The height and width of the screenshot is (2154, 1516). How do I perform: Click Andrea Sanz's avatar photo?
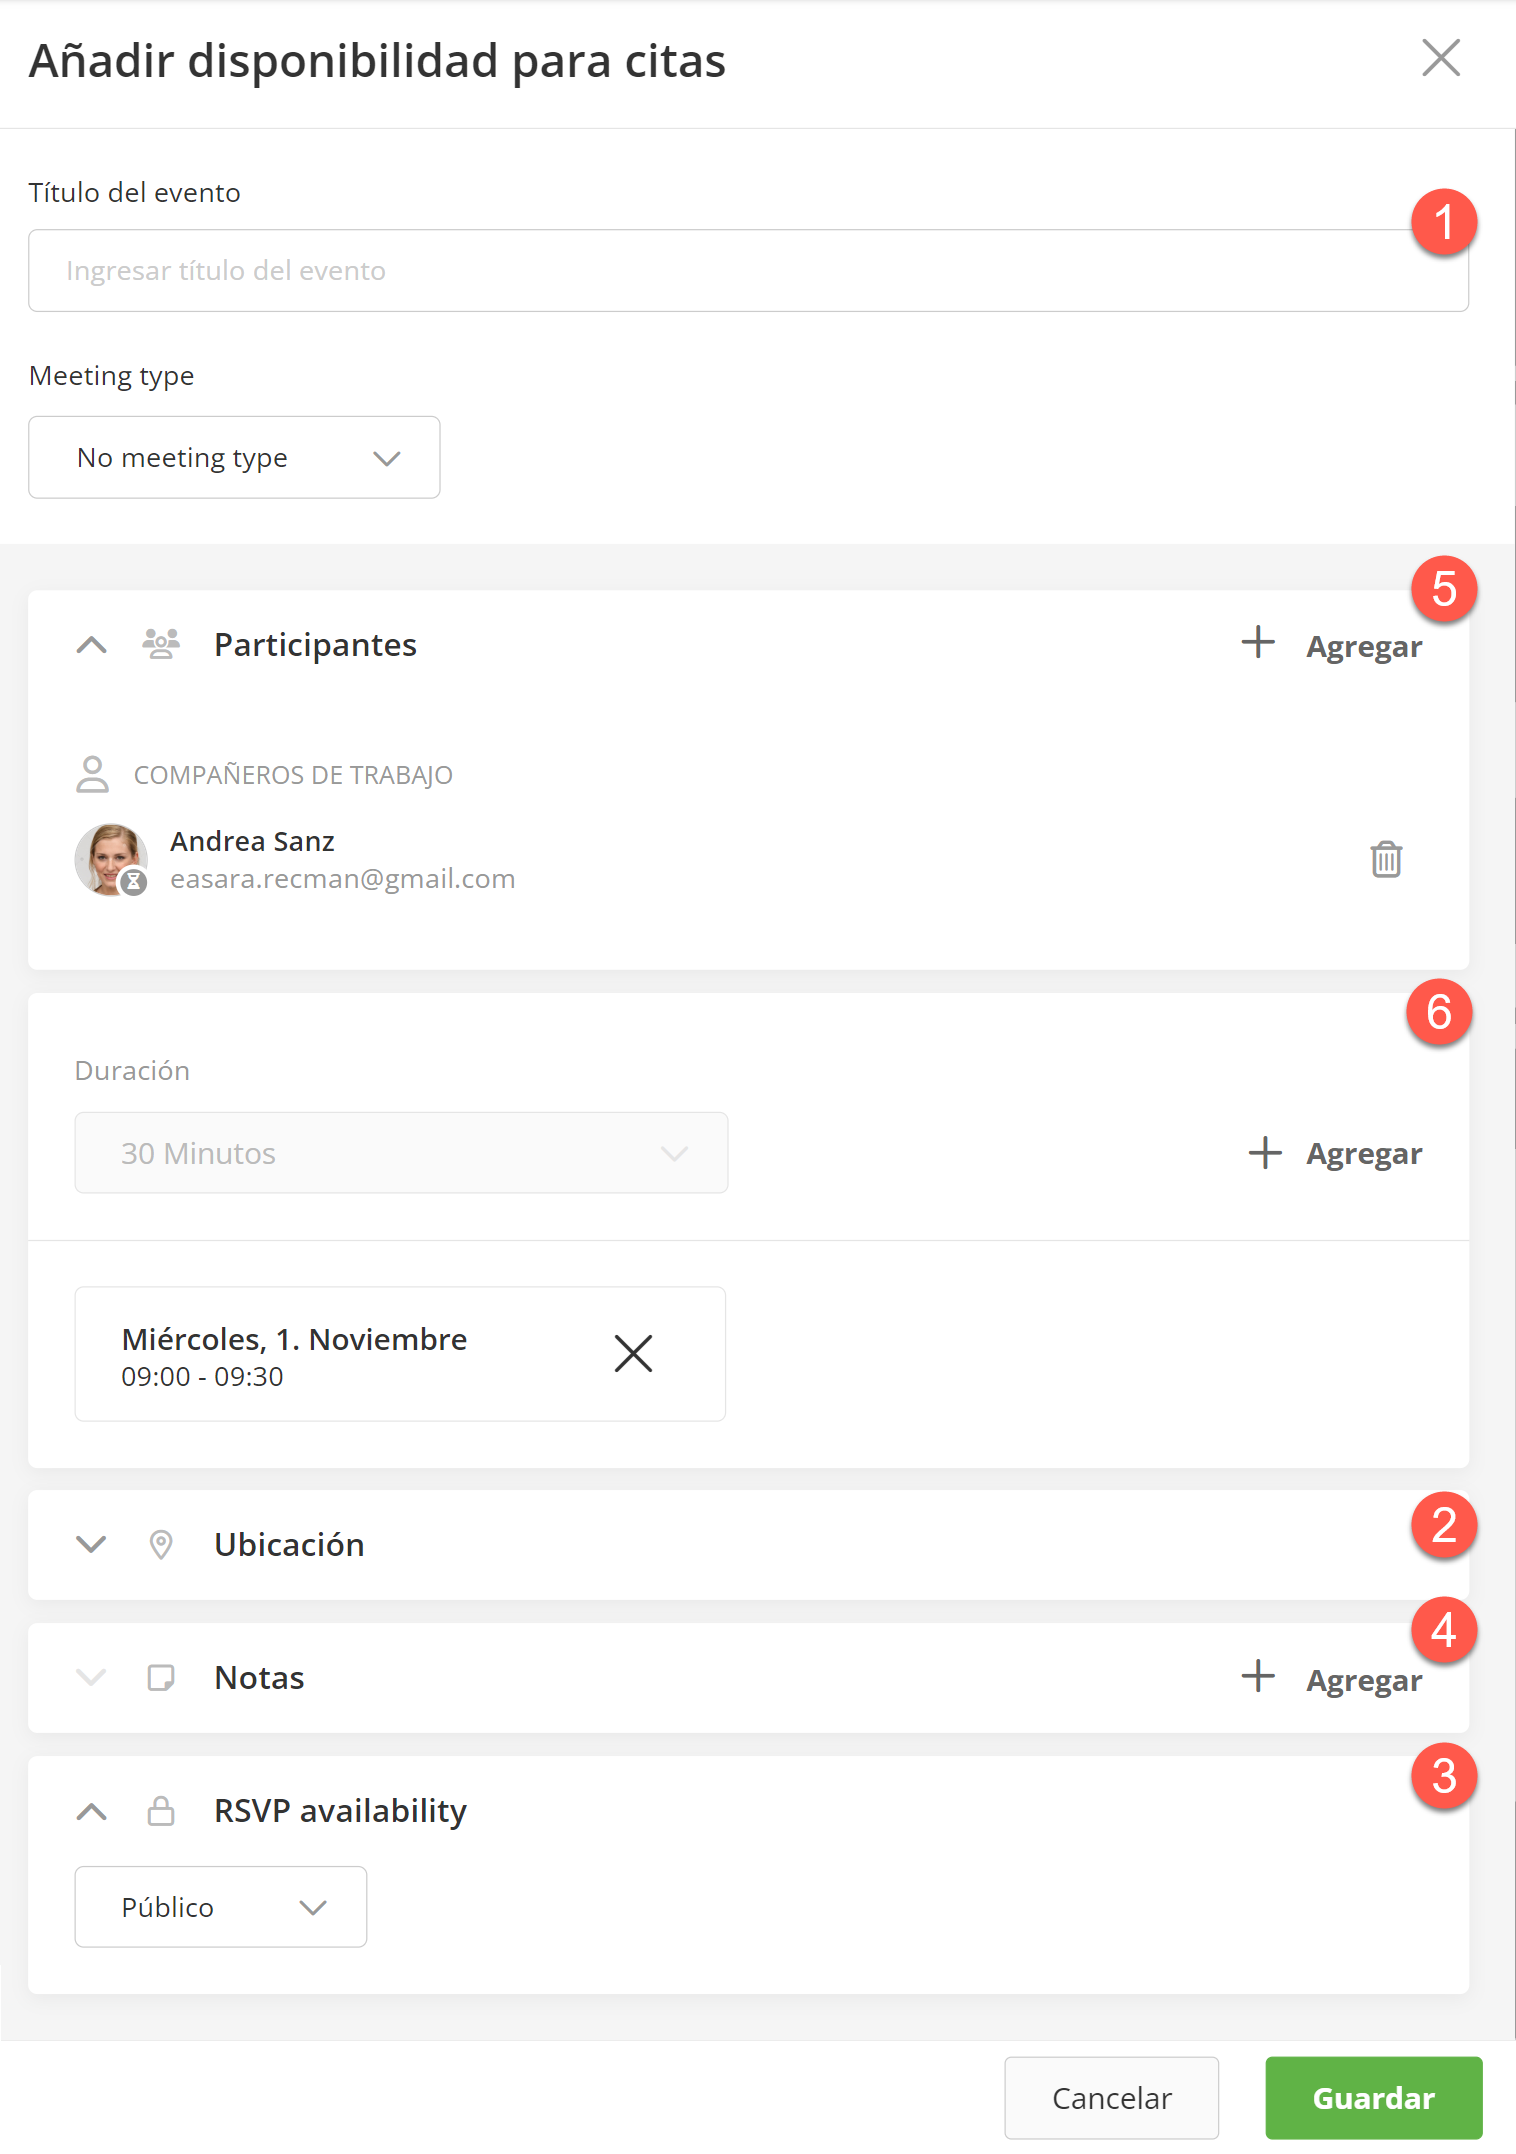[x=111, y=859]
